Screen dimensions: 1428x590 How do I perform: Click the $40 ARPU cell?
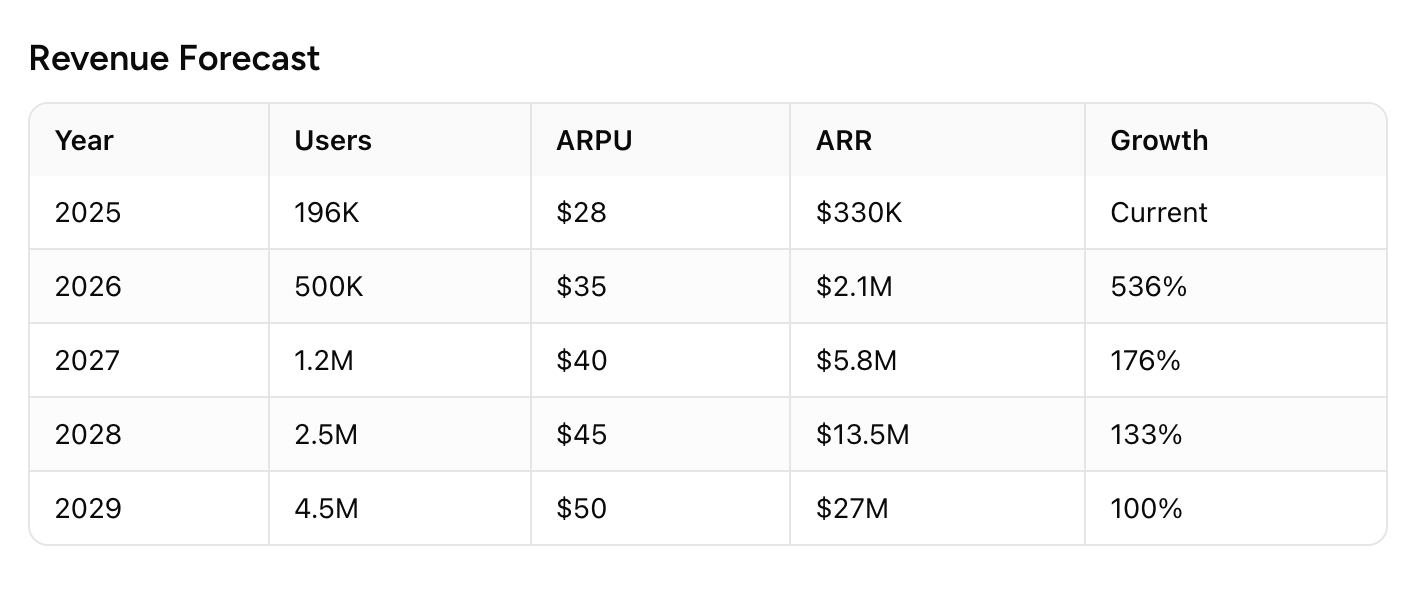(582, 361)
